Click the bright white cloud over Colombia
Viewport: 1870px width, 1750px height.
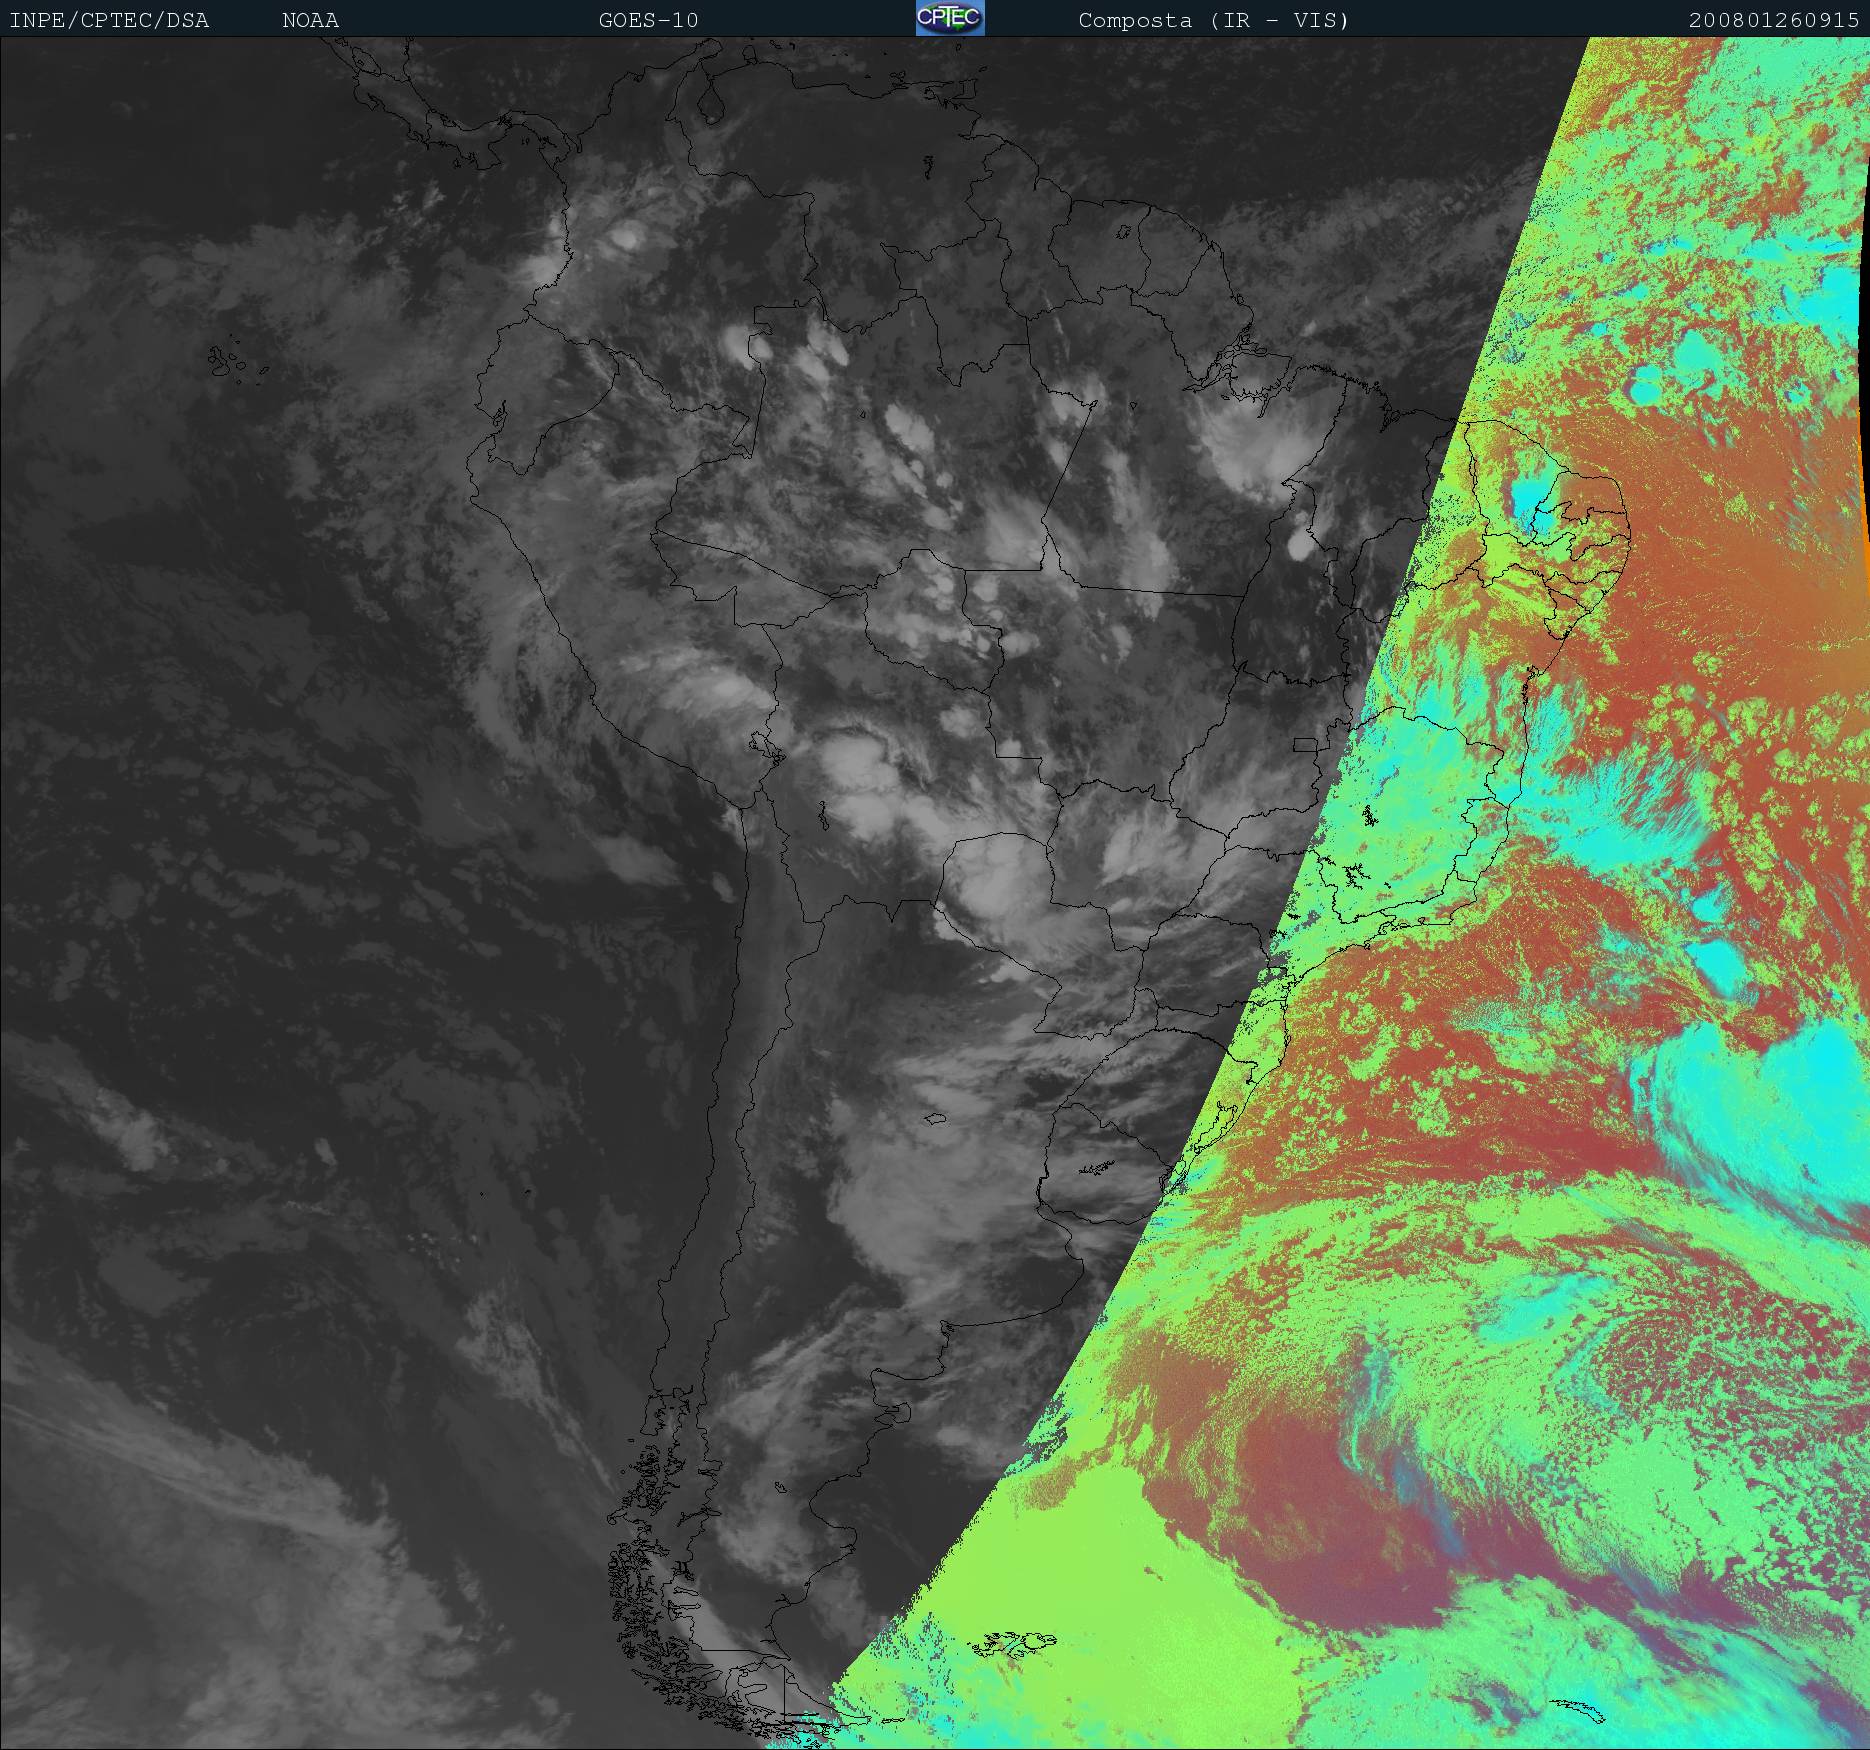tap(628, 236)
